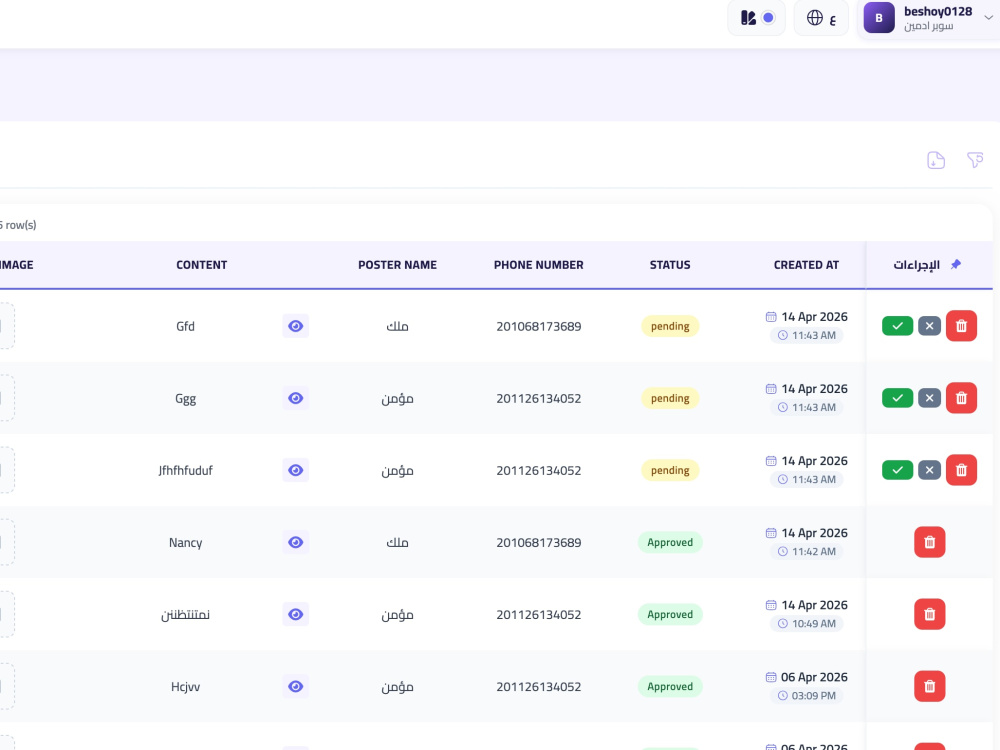
Task: Click Approved badge in Nancy row
Action: 670,542
